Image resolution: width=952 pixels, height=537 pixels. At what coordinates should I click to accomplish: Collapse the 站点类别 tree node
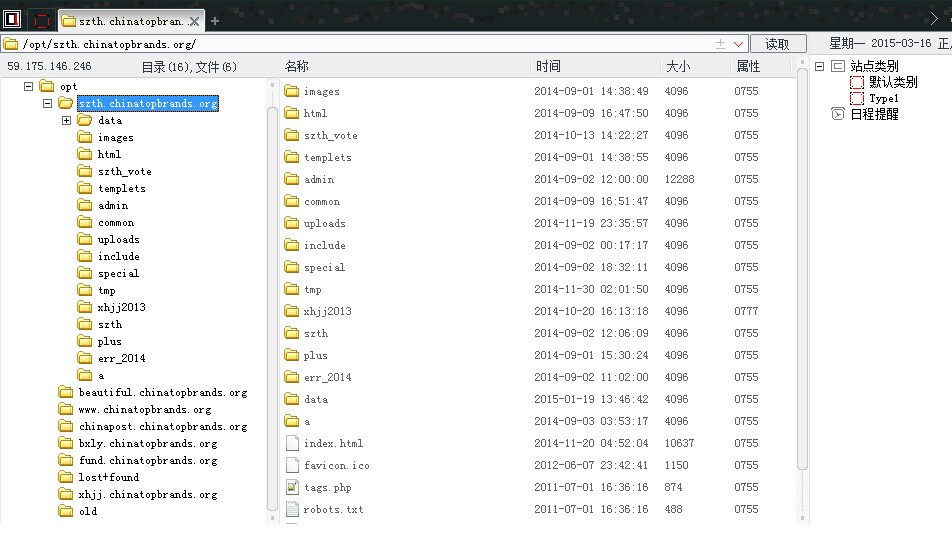[x=819, y=66]
